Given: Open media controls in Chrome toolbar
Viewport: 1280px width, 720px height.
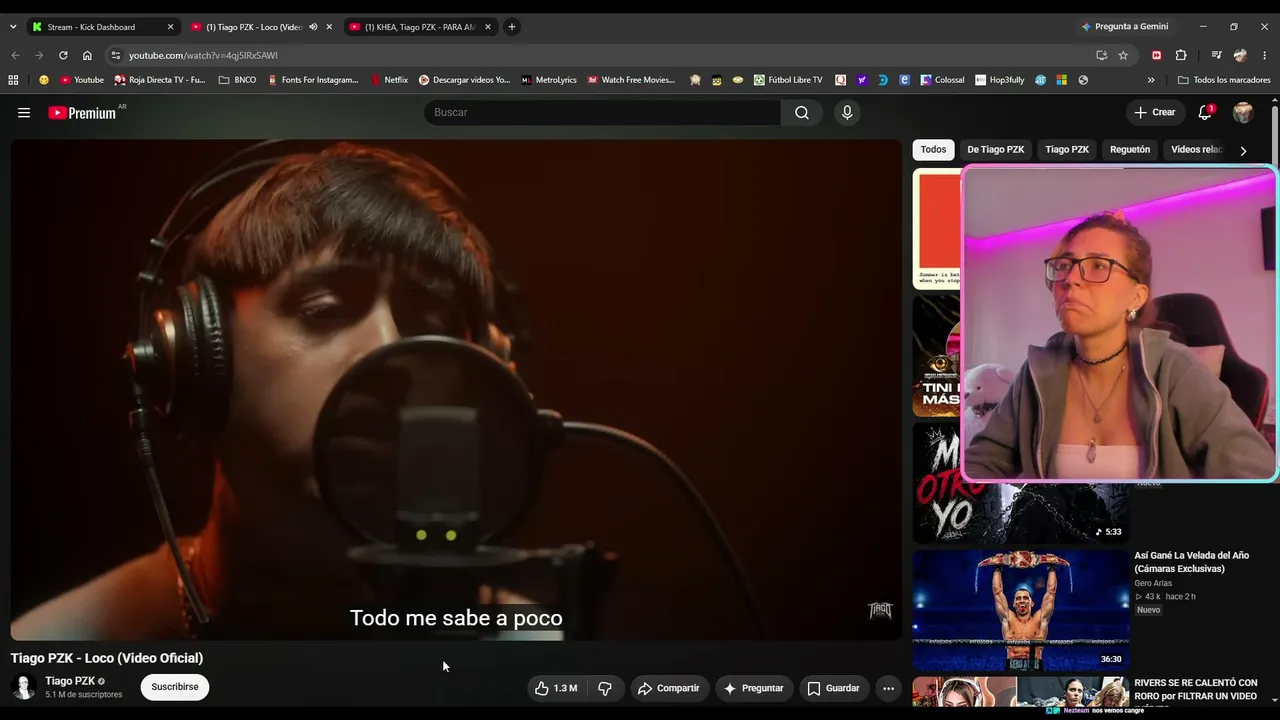Looking at the screenshot, I should click(x=1216, y=55).
